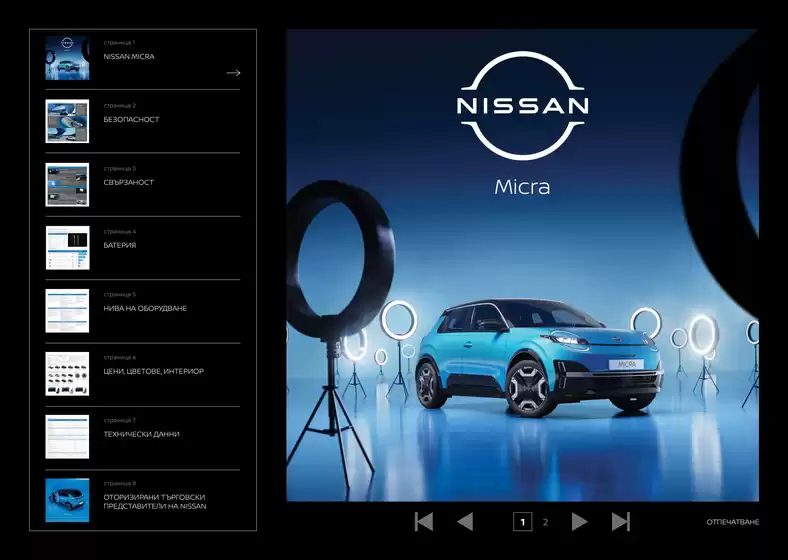Image resolution: width=788 pixels, height=560 pixels.
Task: Click the next page arrow icon
Action: 579,521
